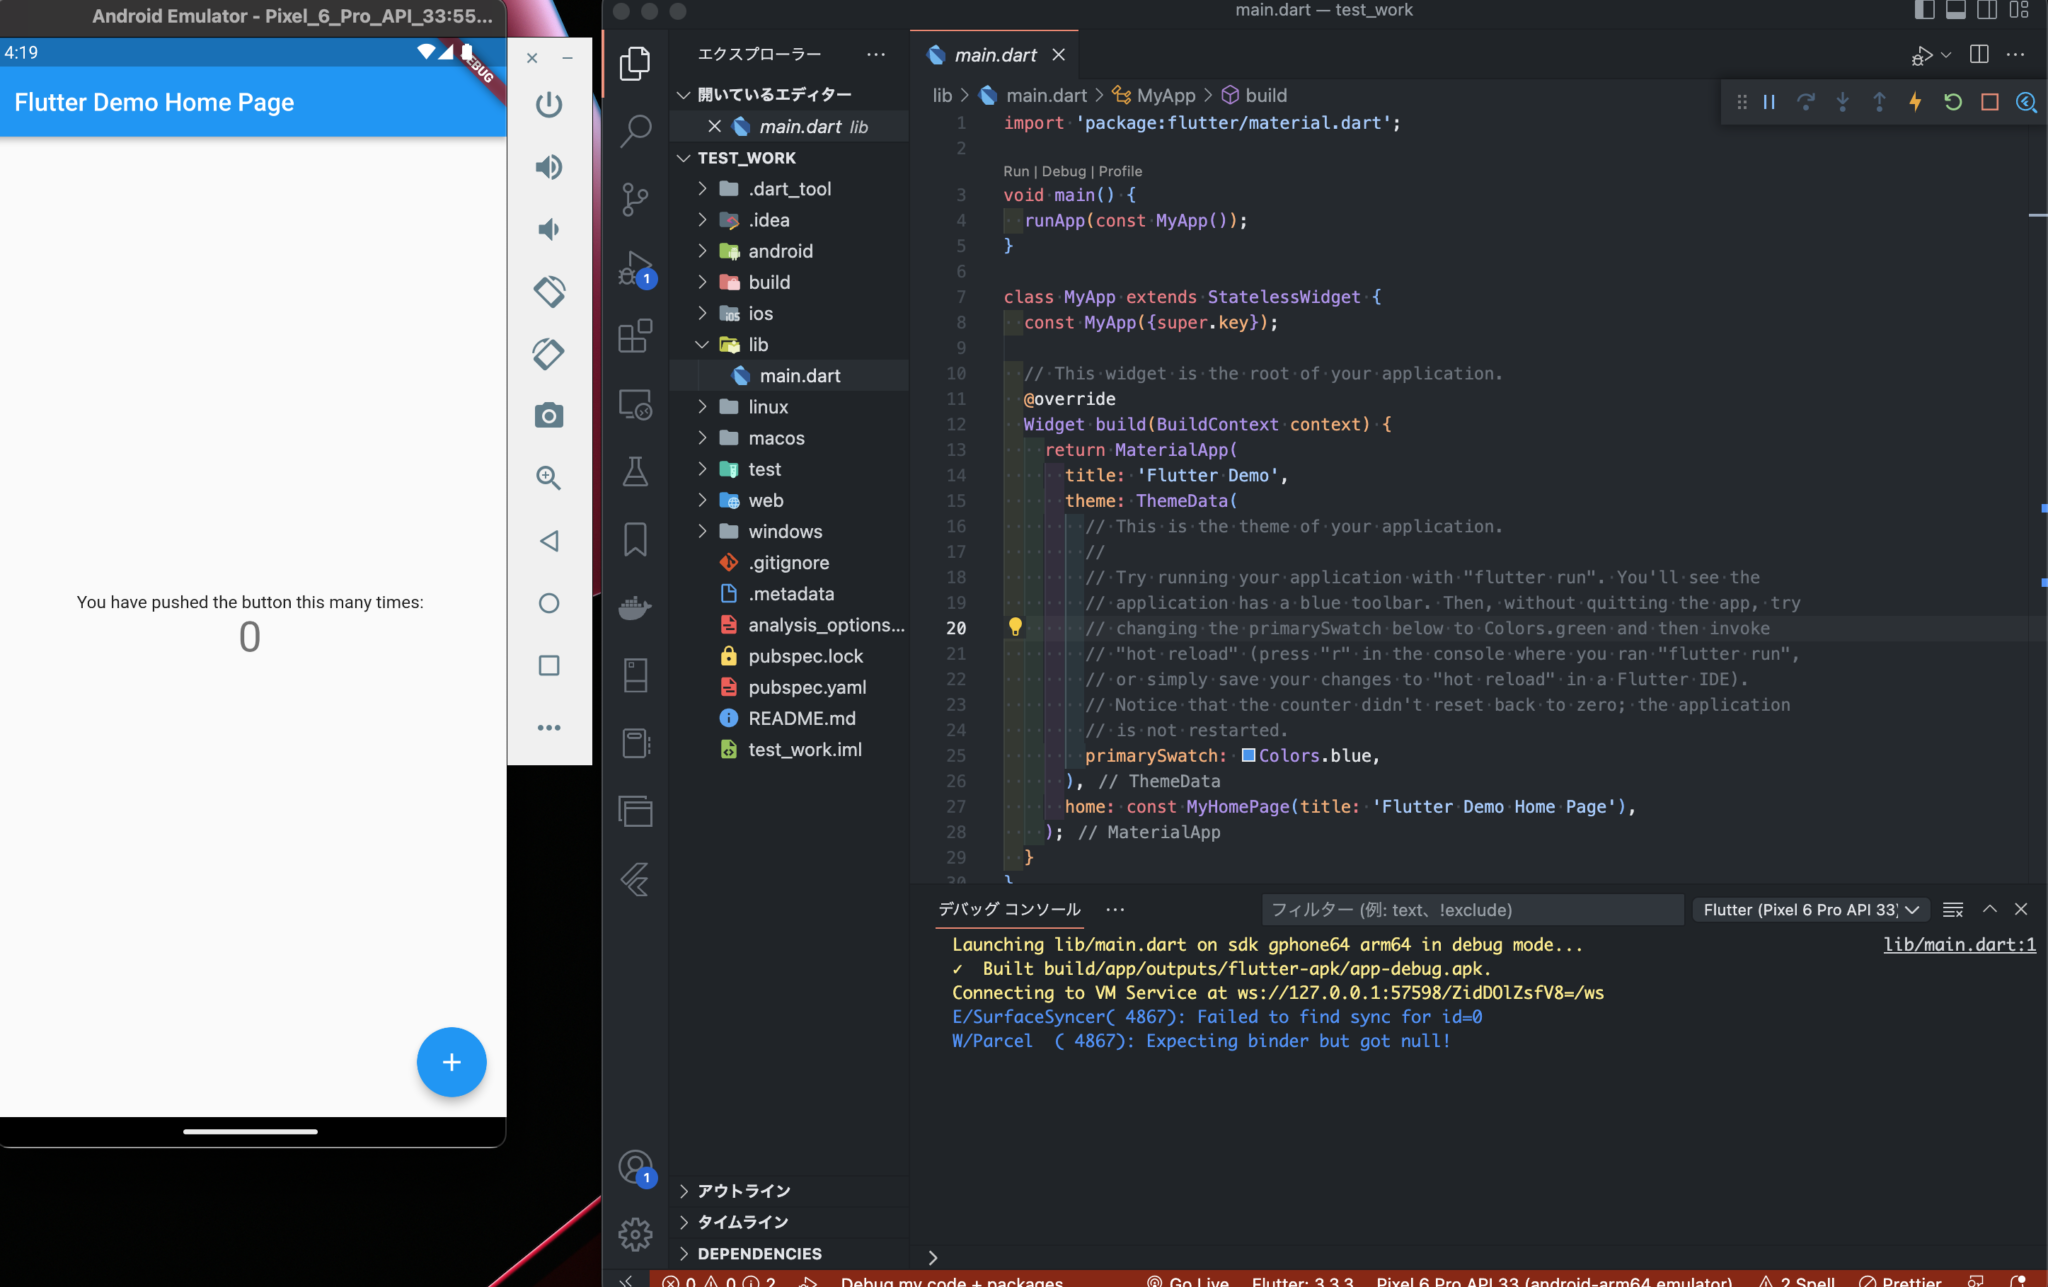The image size is (2048, 1287).
Task: Open the Flutter sidebar icon
Action: pyautogui.click(x=635, y=879)
